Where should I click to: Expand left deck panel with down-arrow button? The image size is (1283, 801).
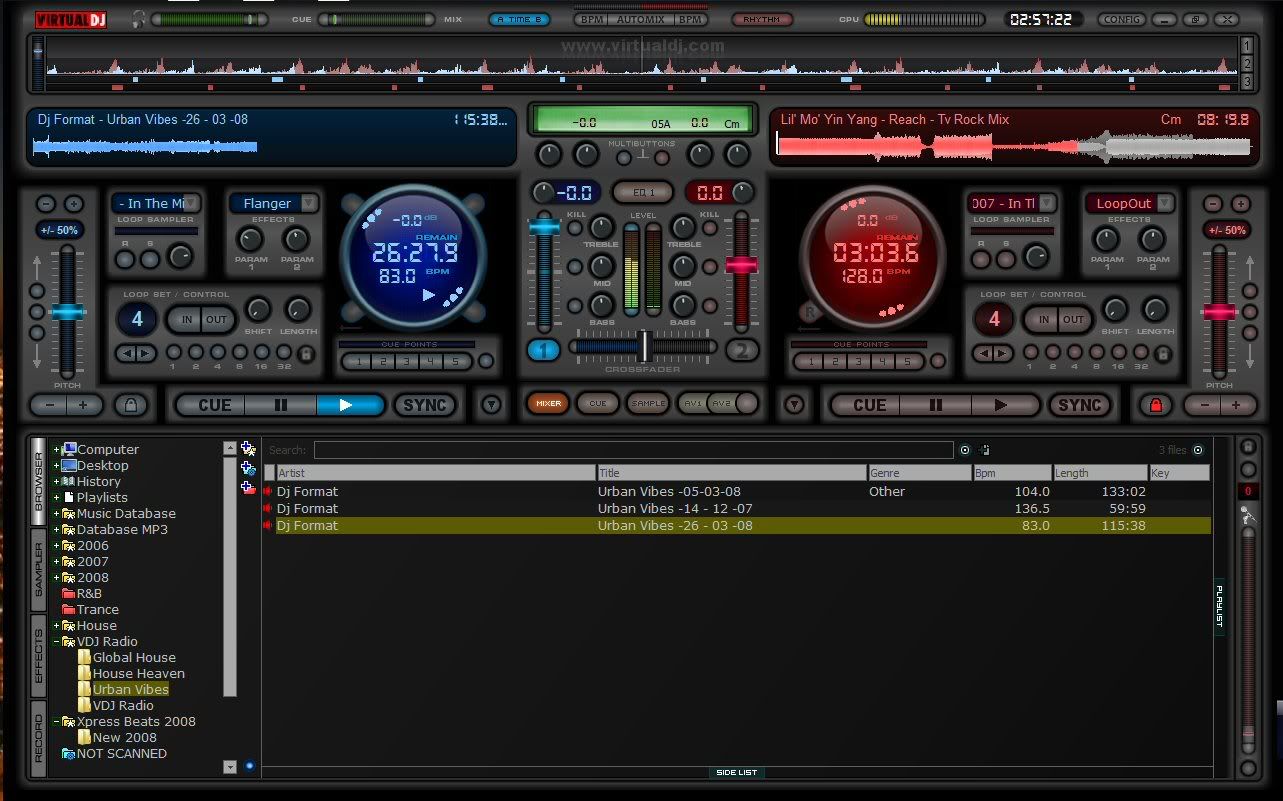(x=491, y=405)
